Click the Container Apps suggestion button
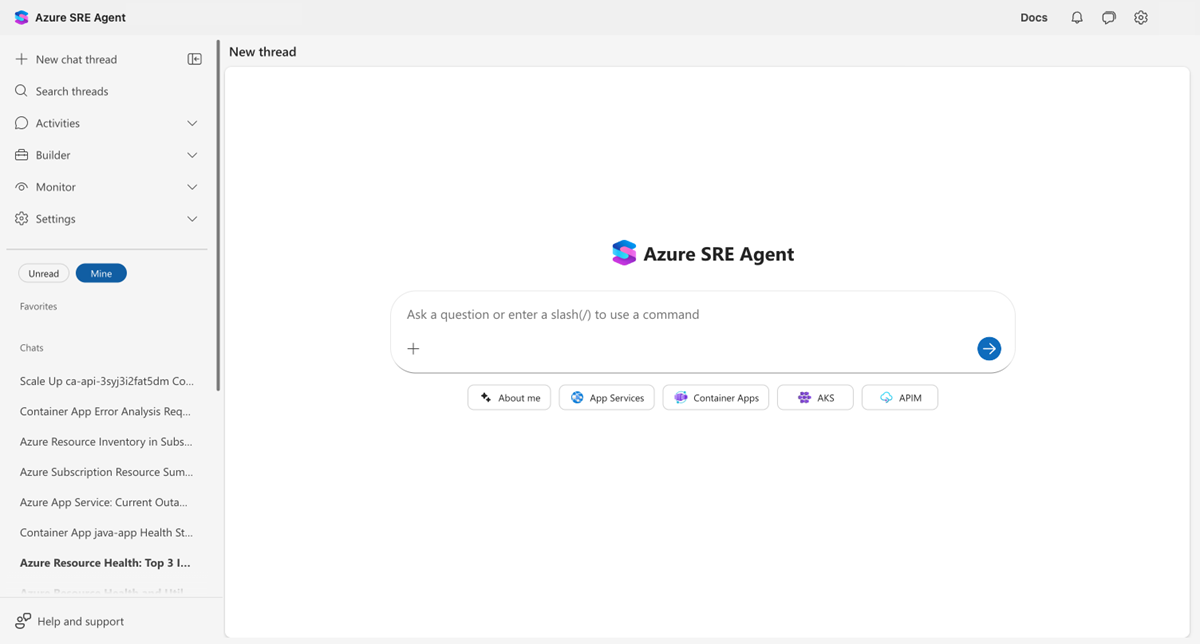This screenshot has width=1200, height=644. click(716, 398)
